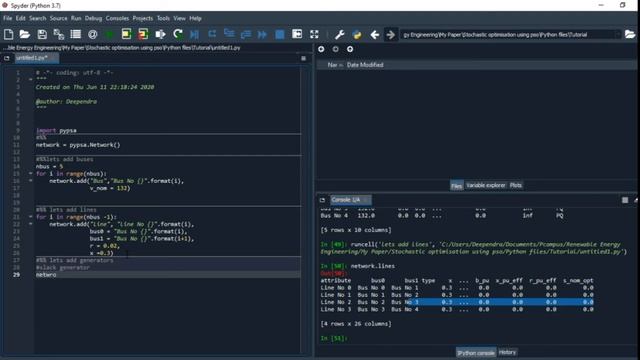Collapse the for loop fold at line 21

click(x=31, y=217)
